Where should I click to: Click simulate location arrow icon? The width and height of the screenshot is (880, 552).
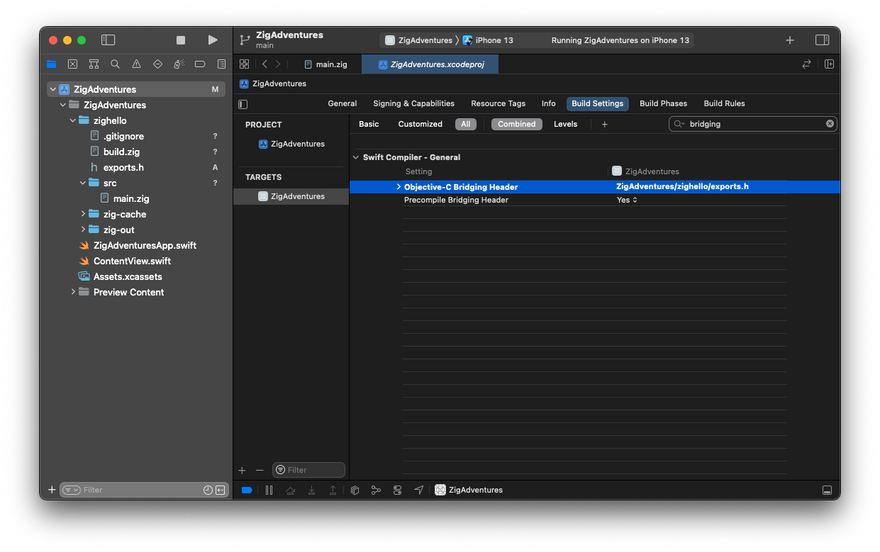point(419,490)
